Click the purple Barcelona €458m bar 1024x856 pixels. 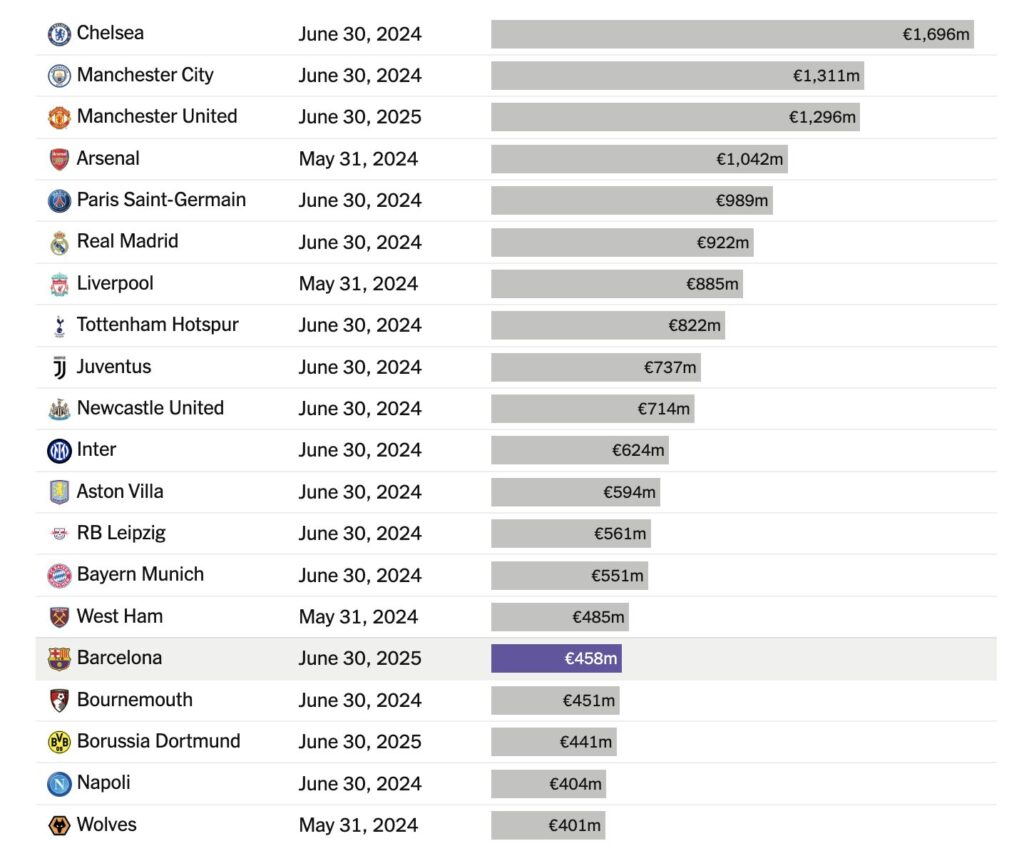[x=556, y=659]
